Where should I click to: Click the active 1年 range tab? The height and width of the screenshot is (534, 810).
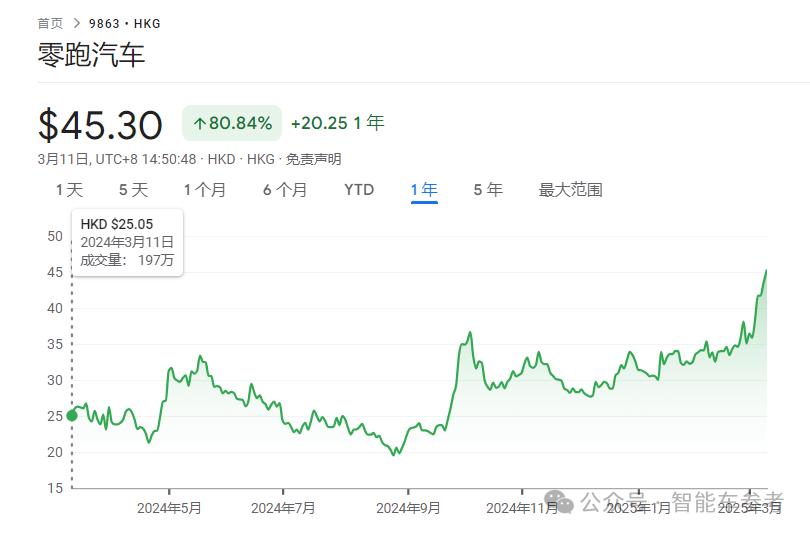(x=424, y=190)
